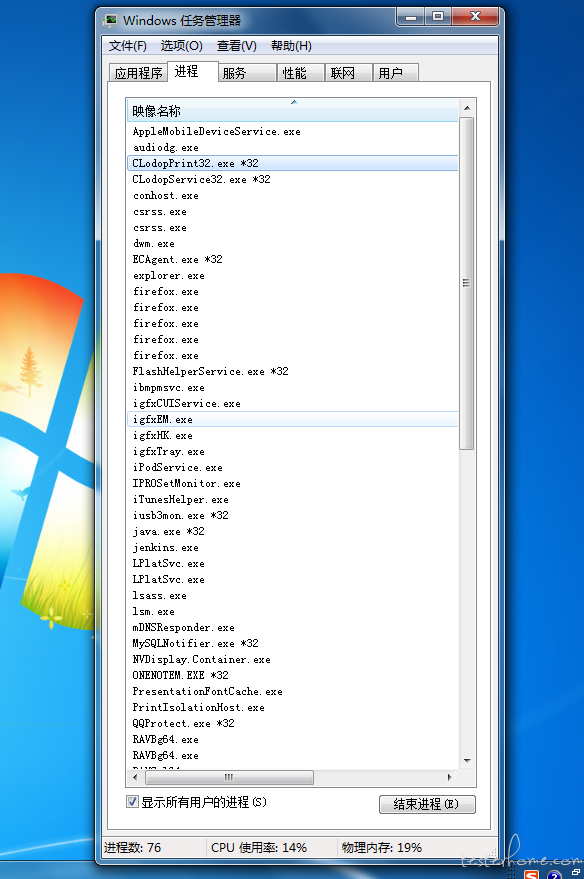This screenshot has width=584, height=879.
Task: Select PresentationFontCache.exe process
Action: click(x=292, y=691)
